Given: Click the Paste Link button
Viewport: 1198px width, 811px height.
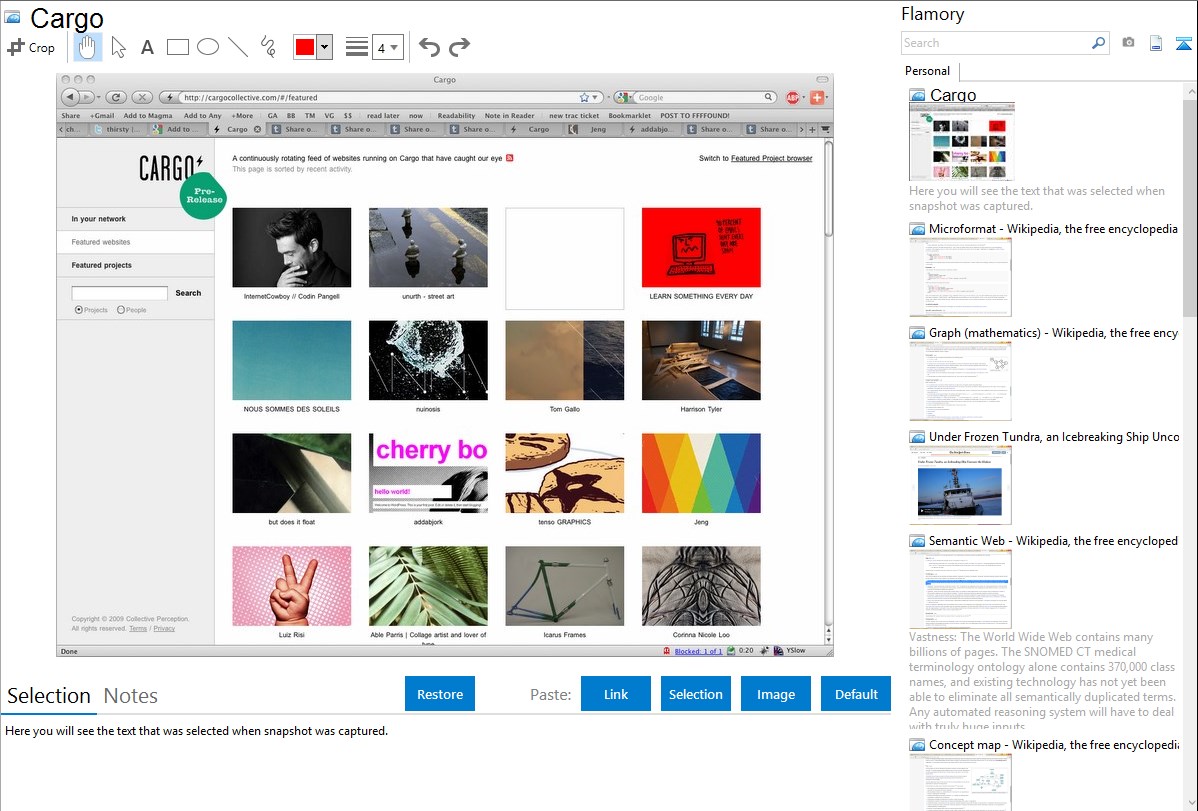Looking at the screenshot, I should pyautogui.click(x=616, y=694).
